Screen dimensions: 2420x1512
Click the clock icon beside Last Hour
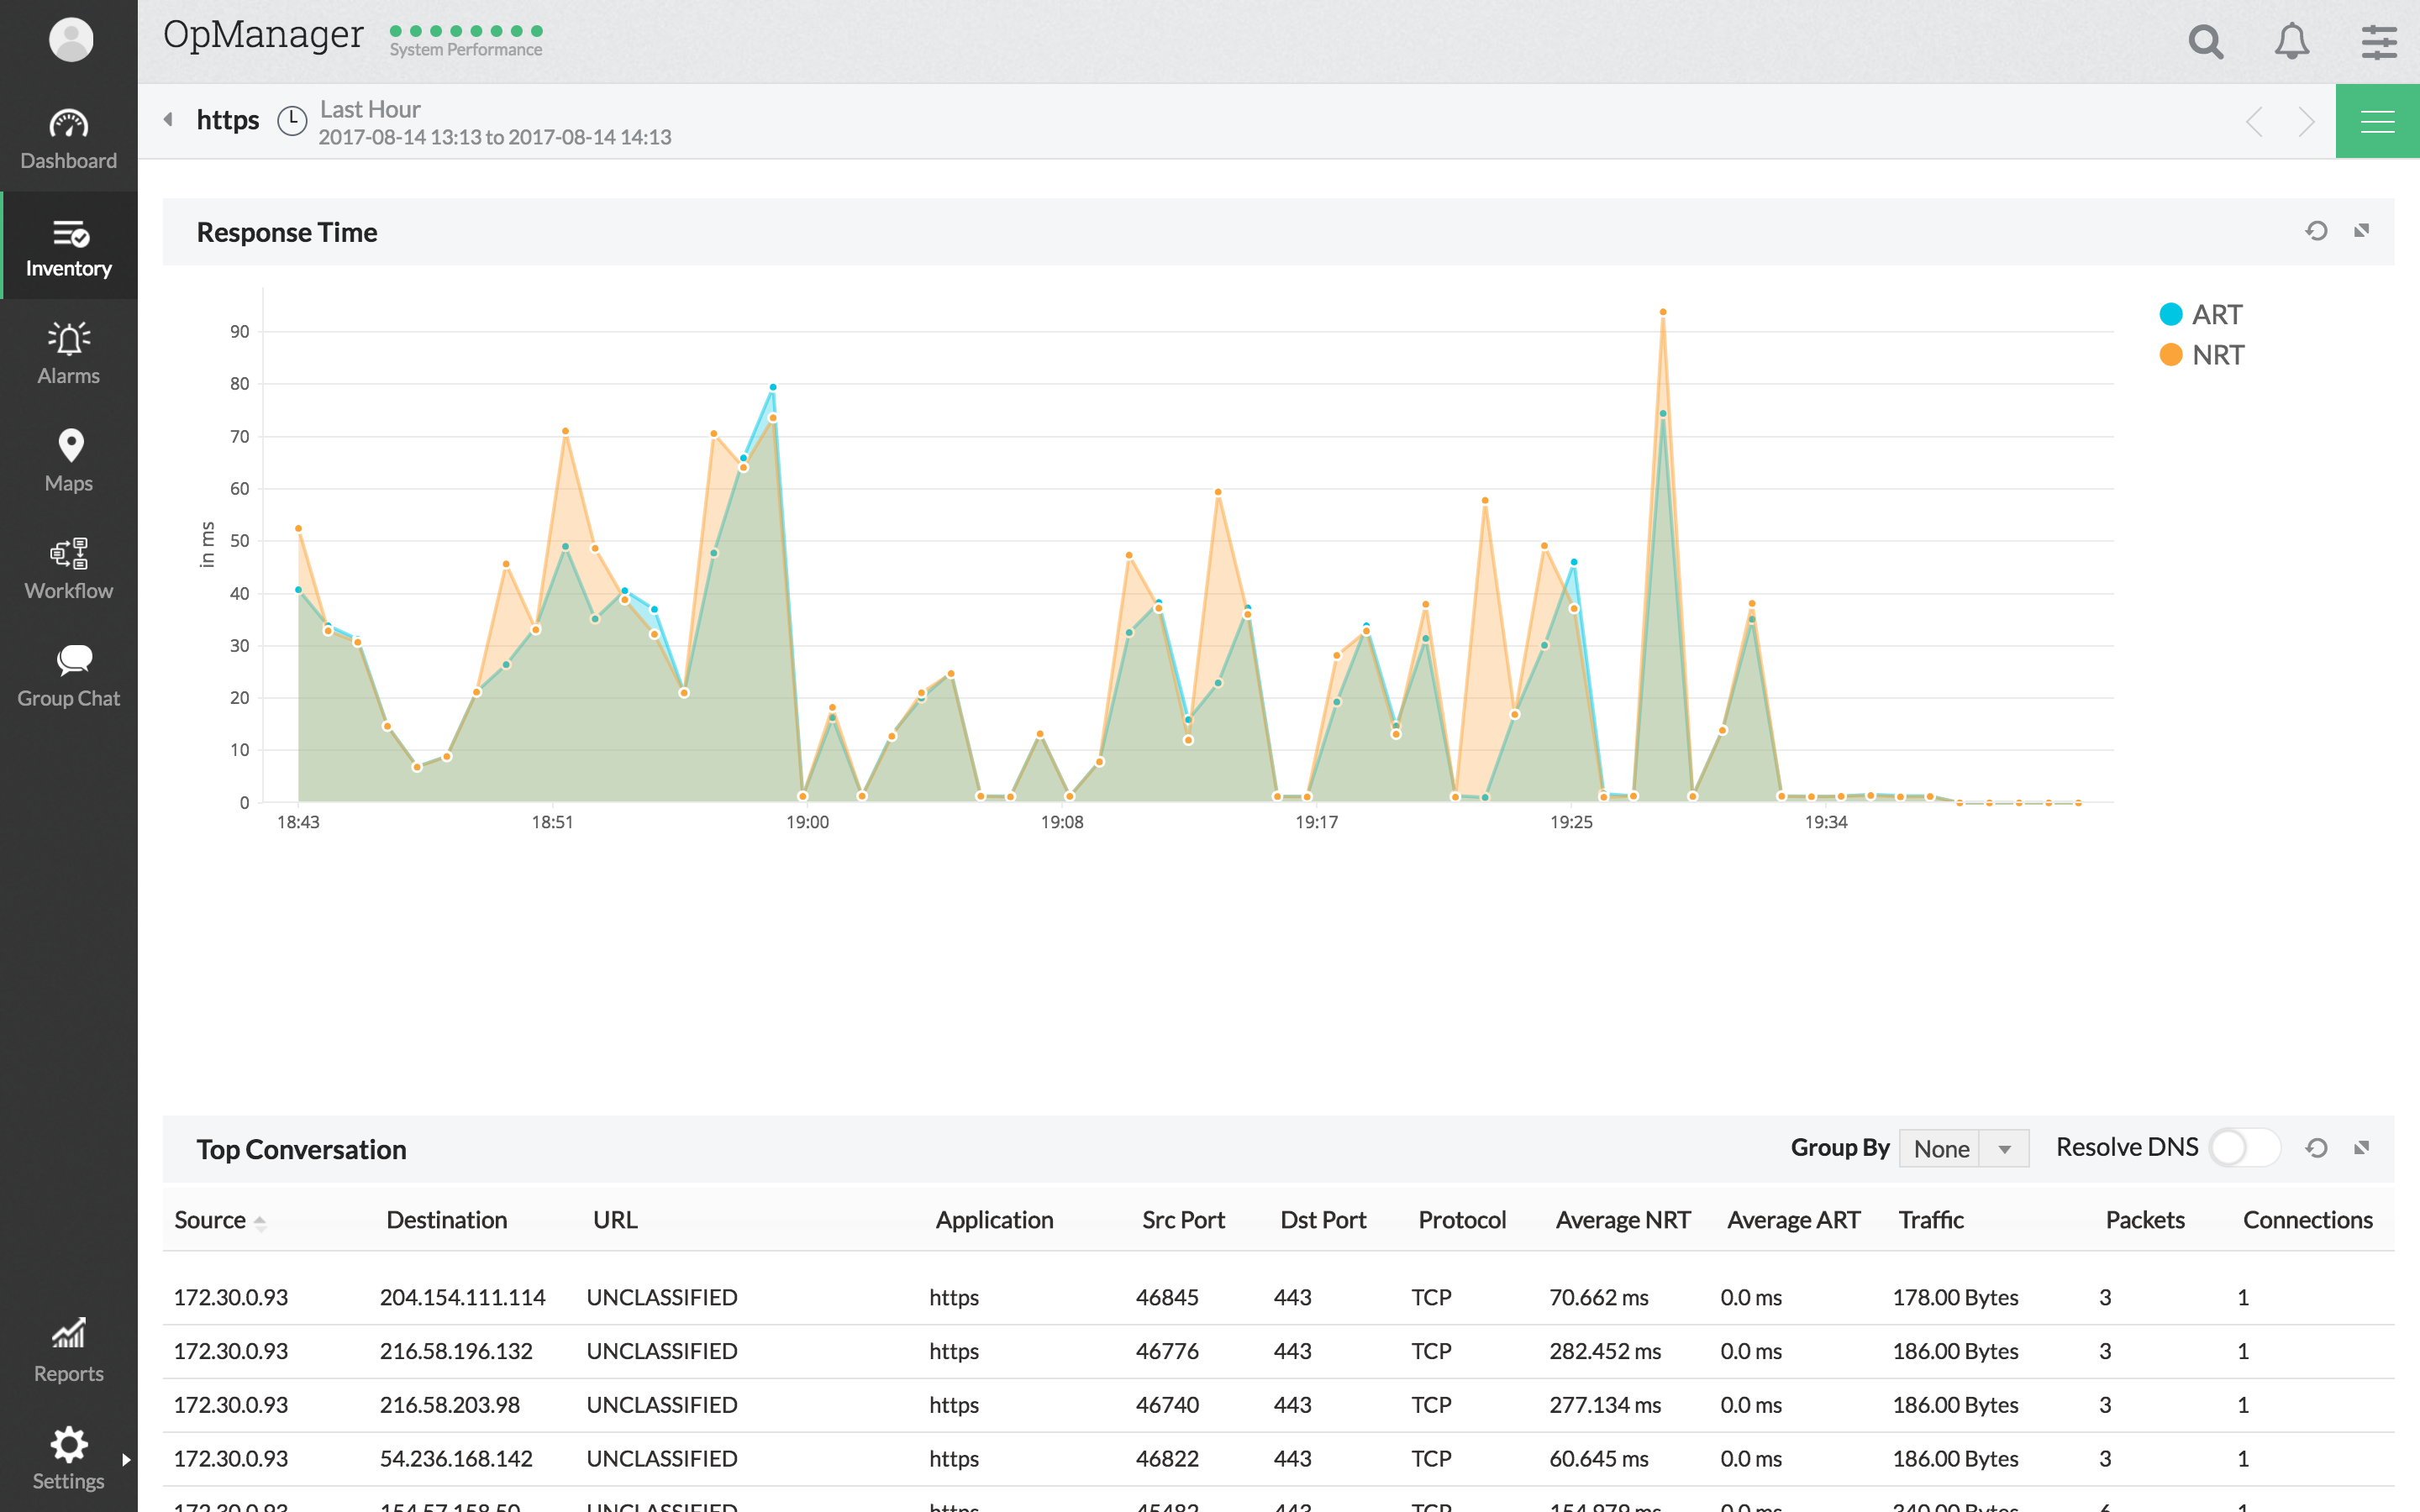click(291, 121)
